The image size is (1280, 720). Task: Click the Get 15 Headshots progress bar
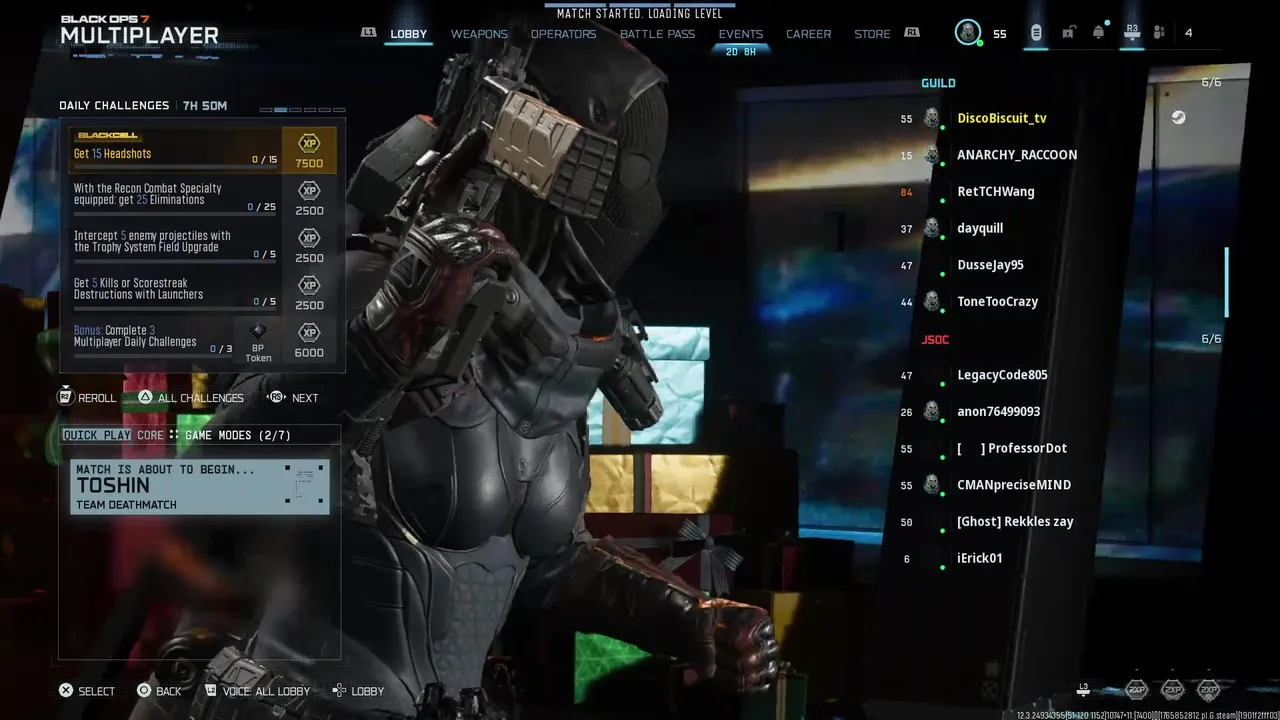pyautogui.click(x=176, y=167)
